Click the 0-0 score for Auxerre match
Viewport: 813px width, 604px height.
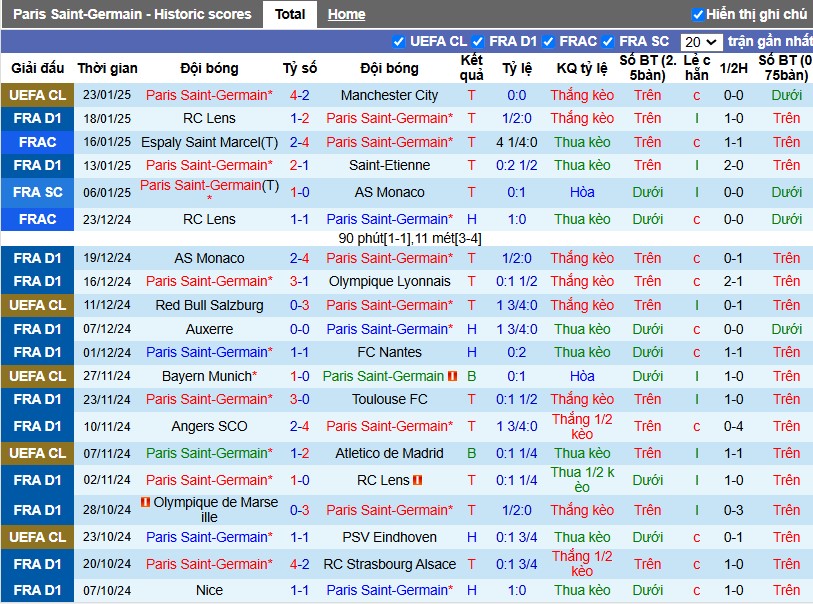pos(300,329)
